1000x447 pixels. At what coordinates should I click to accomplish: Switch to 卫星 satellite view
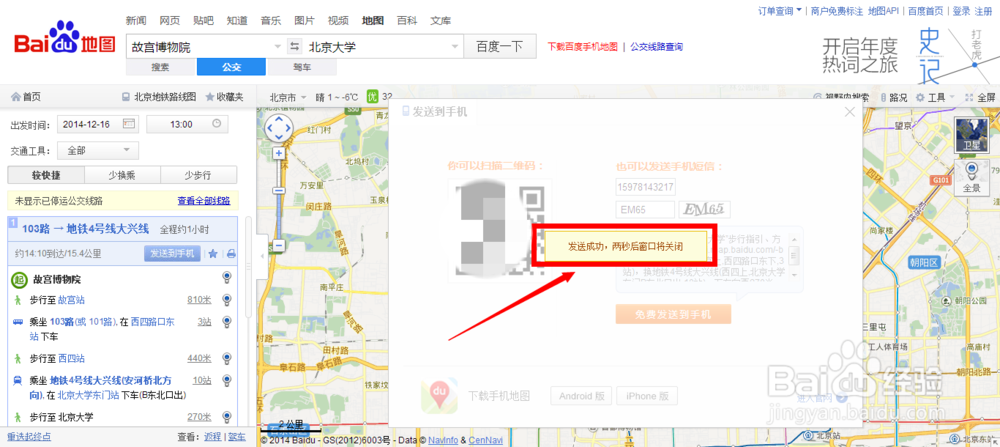click(971, 135)
